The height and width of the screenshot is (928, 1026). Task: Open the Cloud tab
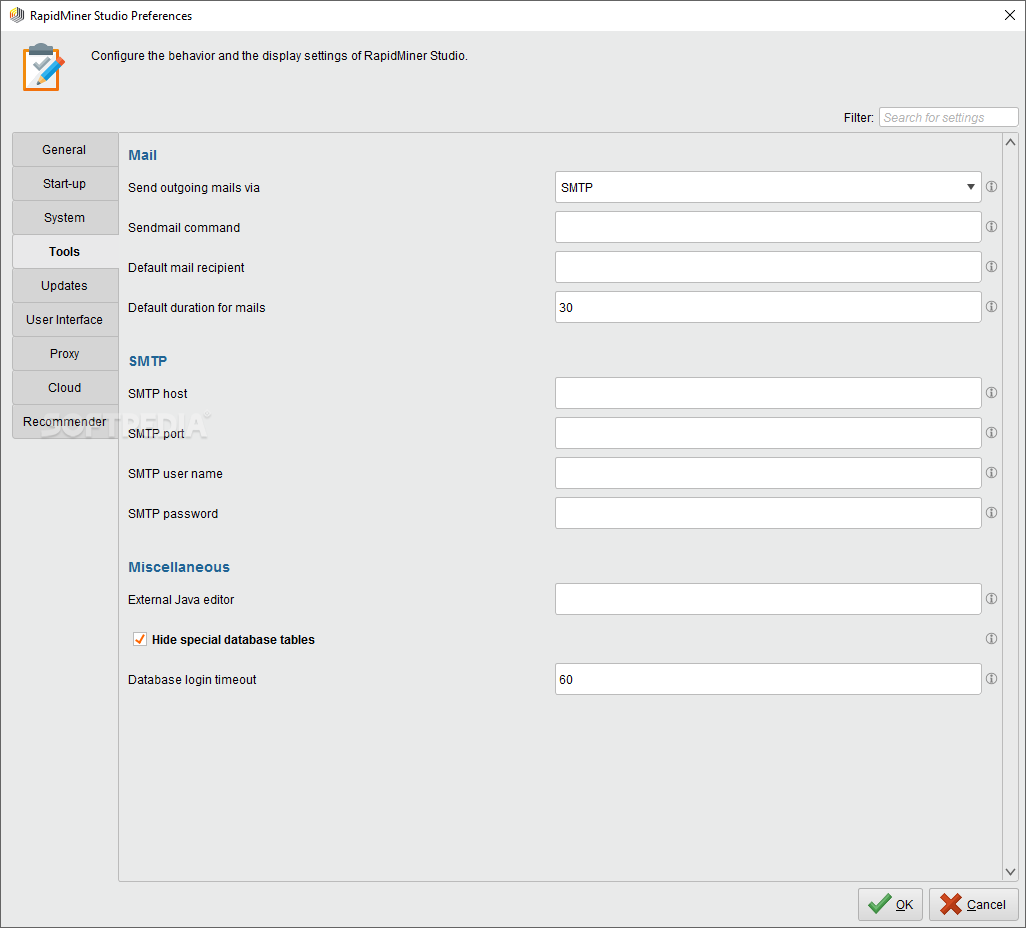tap(65, 387)
